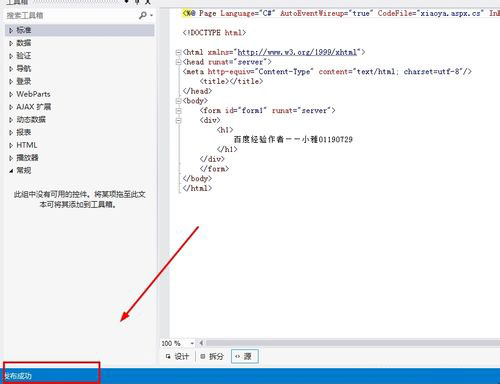The image size is (500, 384).
Task: Click the closing </form> tag
Action: point(214,169)
